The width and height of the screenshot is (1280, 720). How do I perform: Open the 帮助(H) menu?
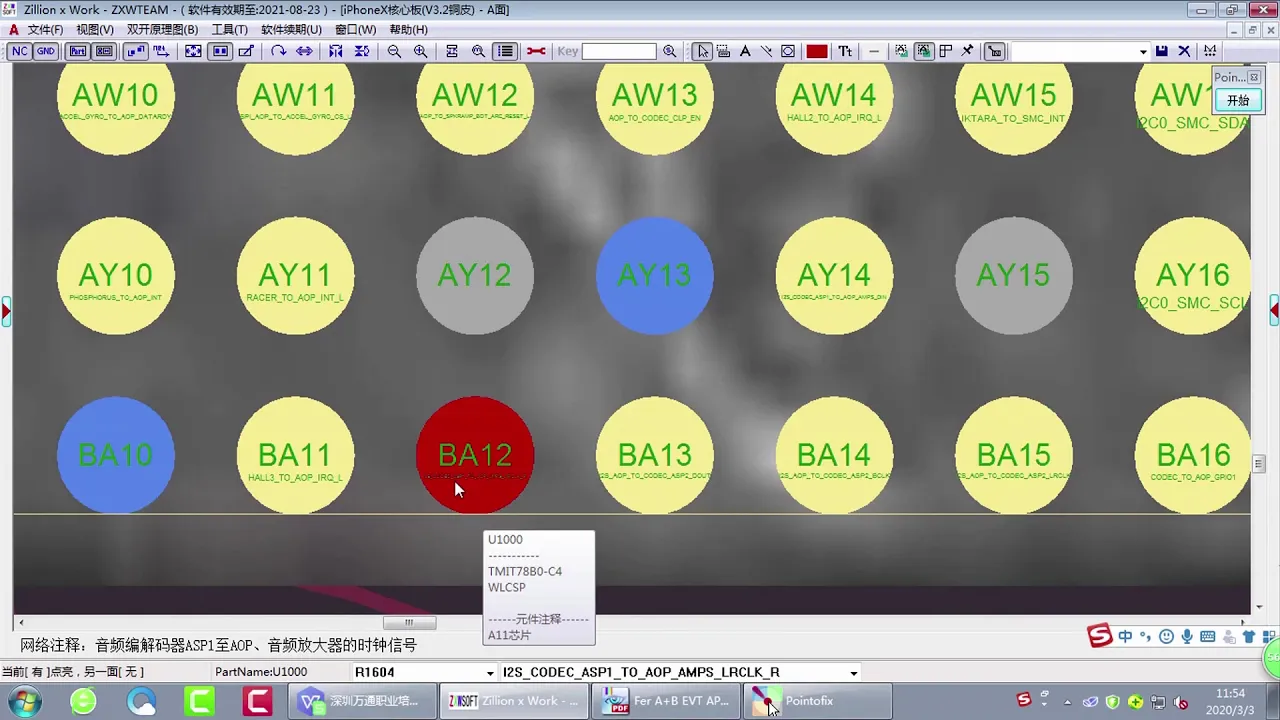point(408,29)
